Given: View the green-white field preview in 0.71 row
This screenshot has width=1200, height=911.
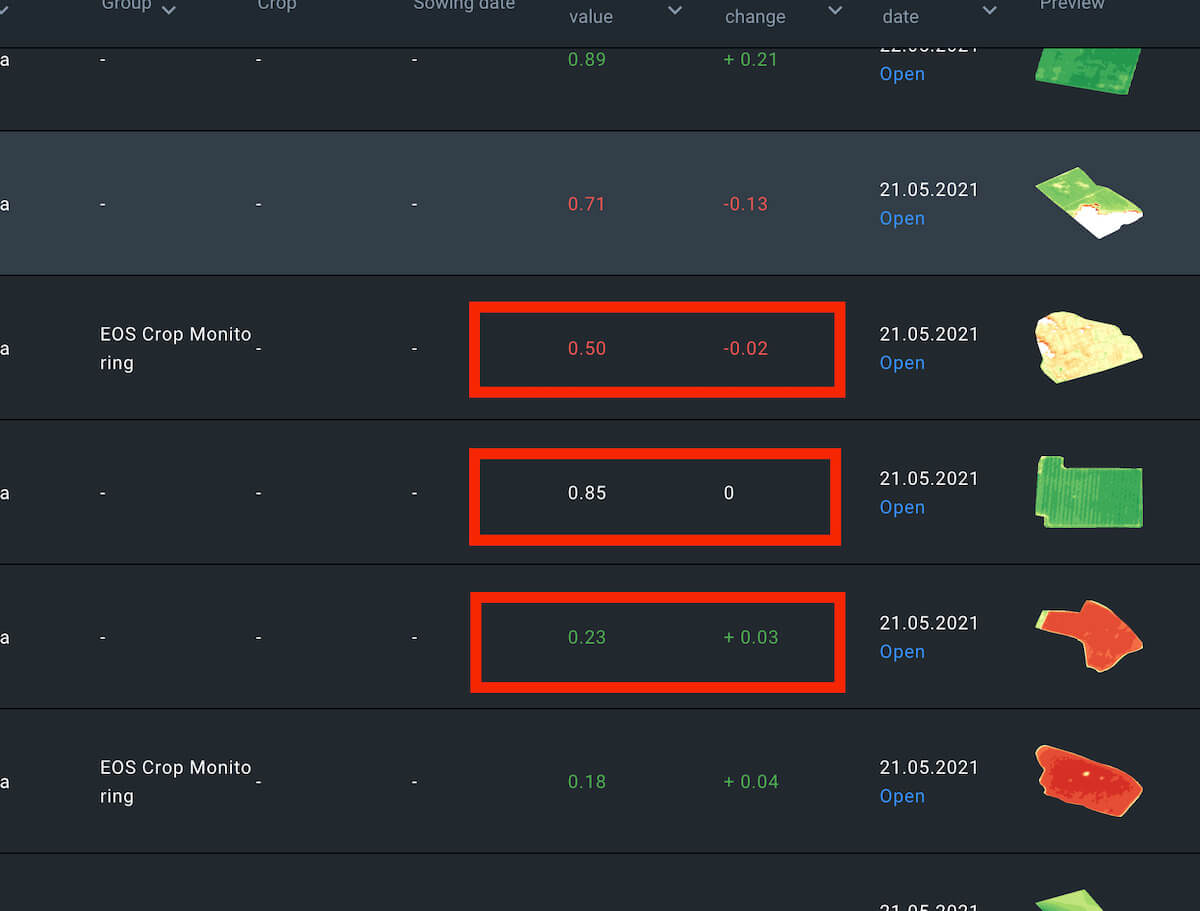Looking at the screenshot, I should pos(1088,203).
